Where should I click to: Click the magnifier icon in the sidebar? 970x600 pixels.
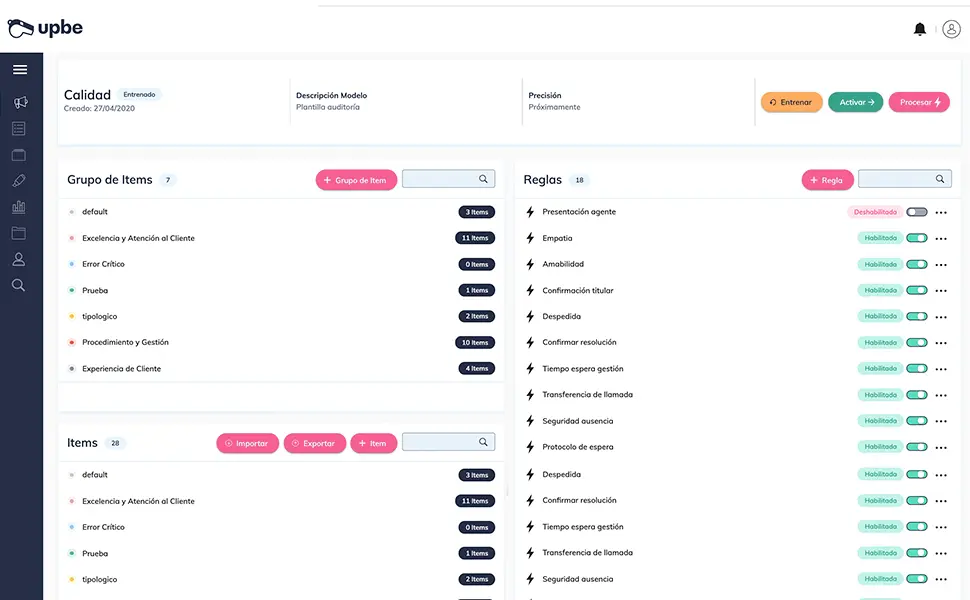[x=19, y=285]
